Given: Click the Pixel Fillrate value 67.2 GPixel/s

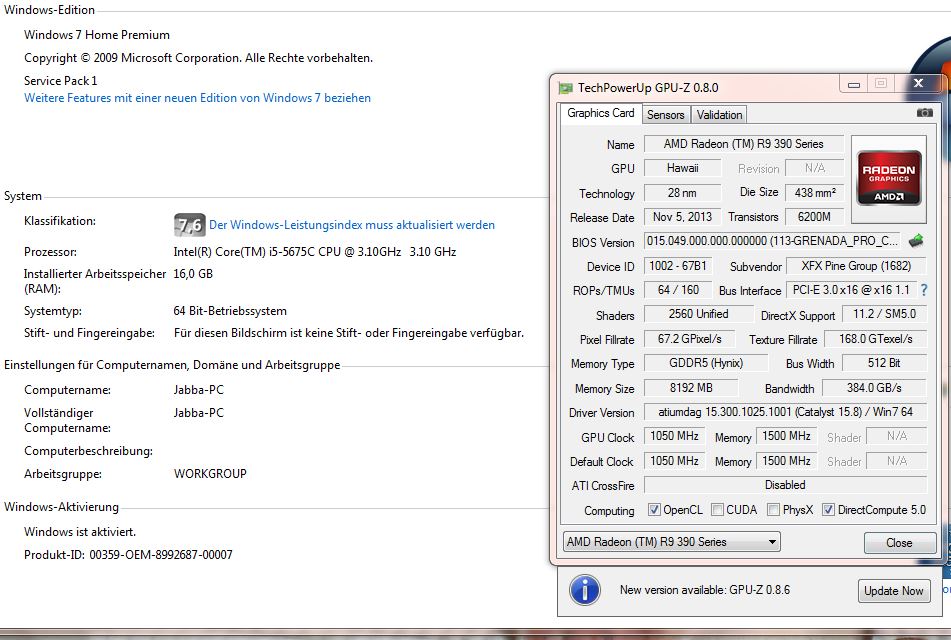Looking at the screenshot, I should pos(690,339).
